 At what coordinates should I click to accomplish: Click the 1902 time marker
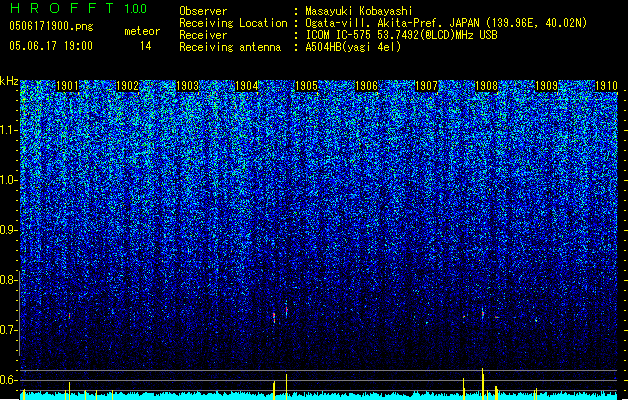point(127,86)
